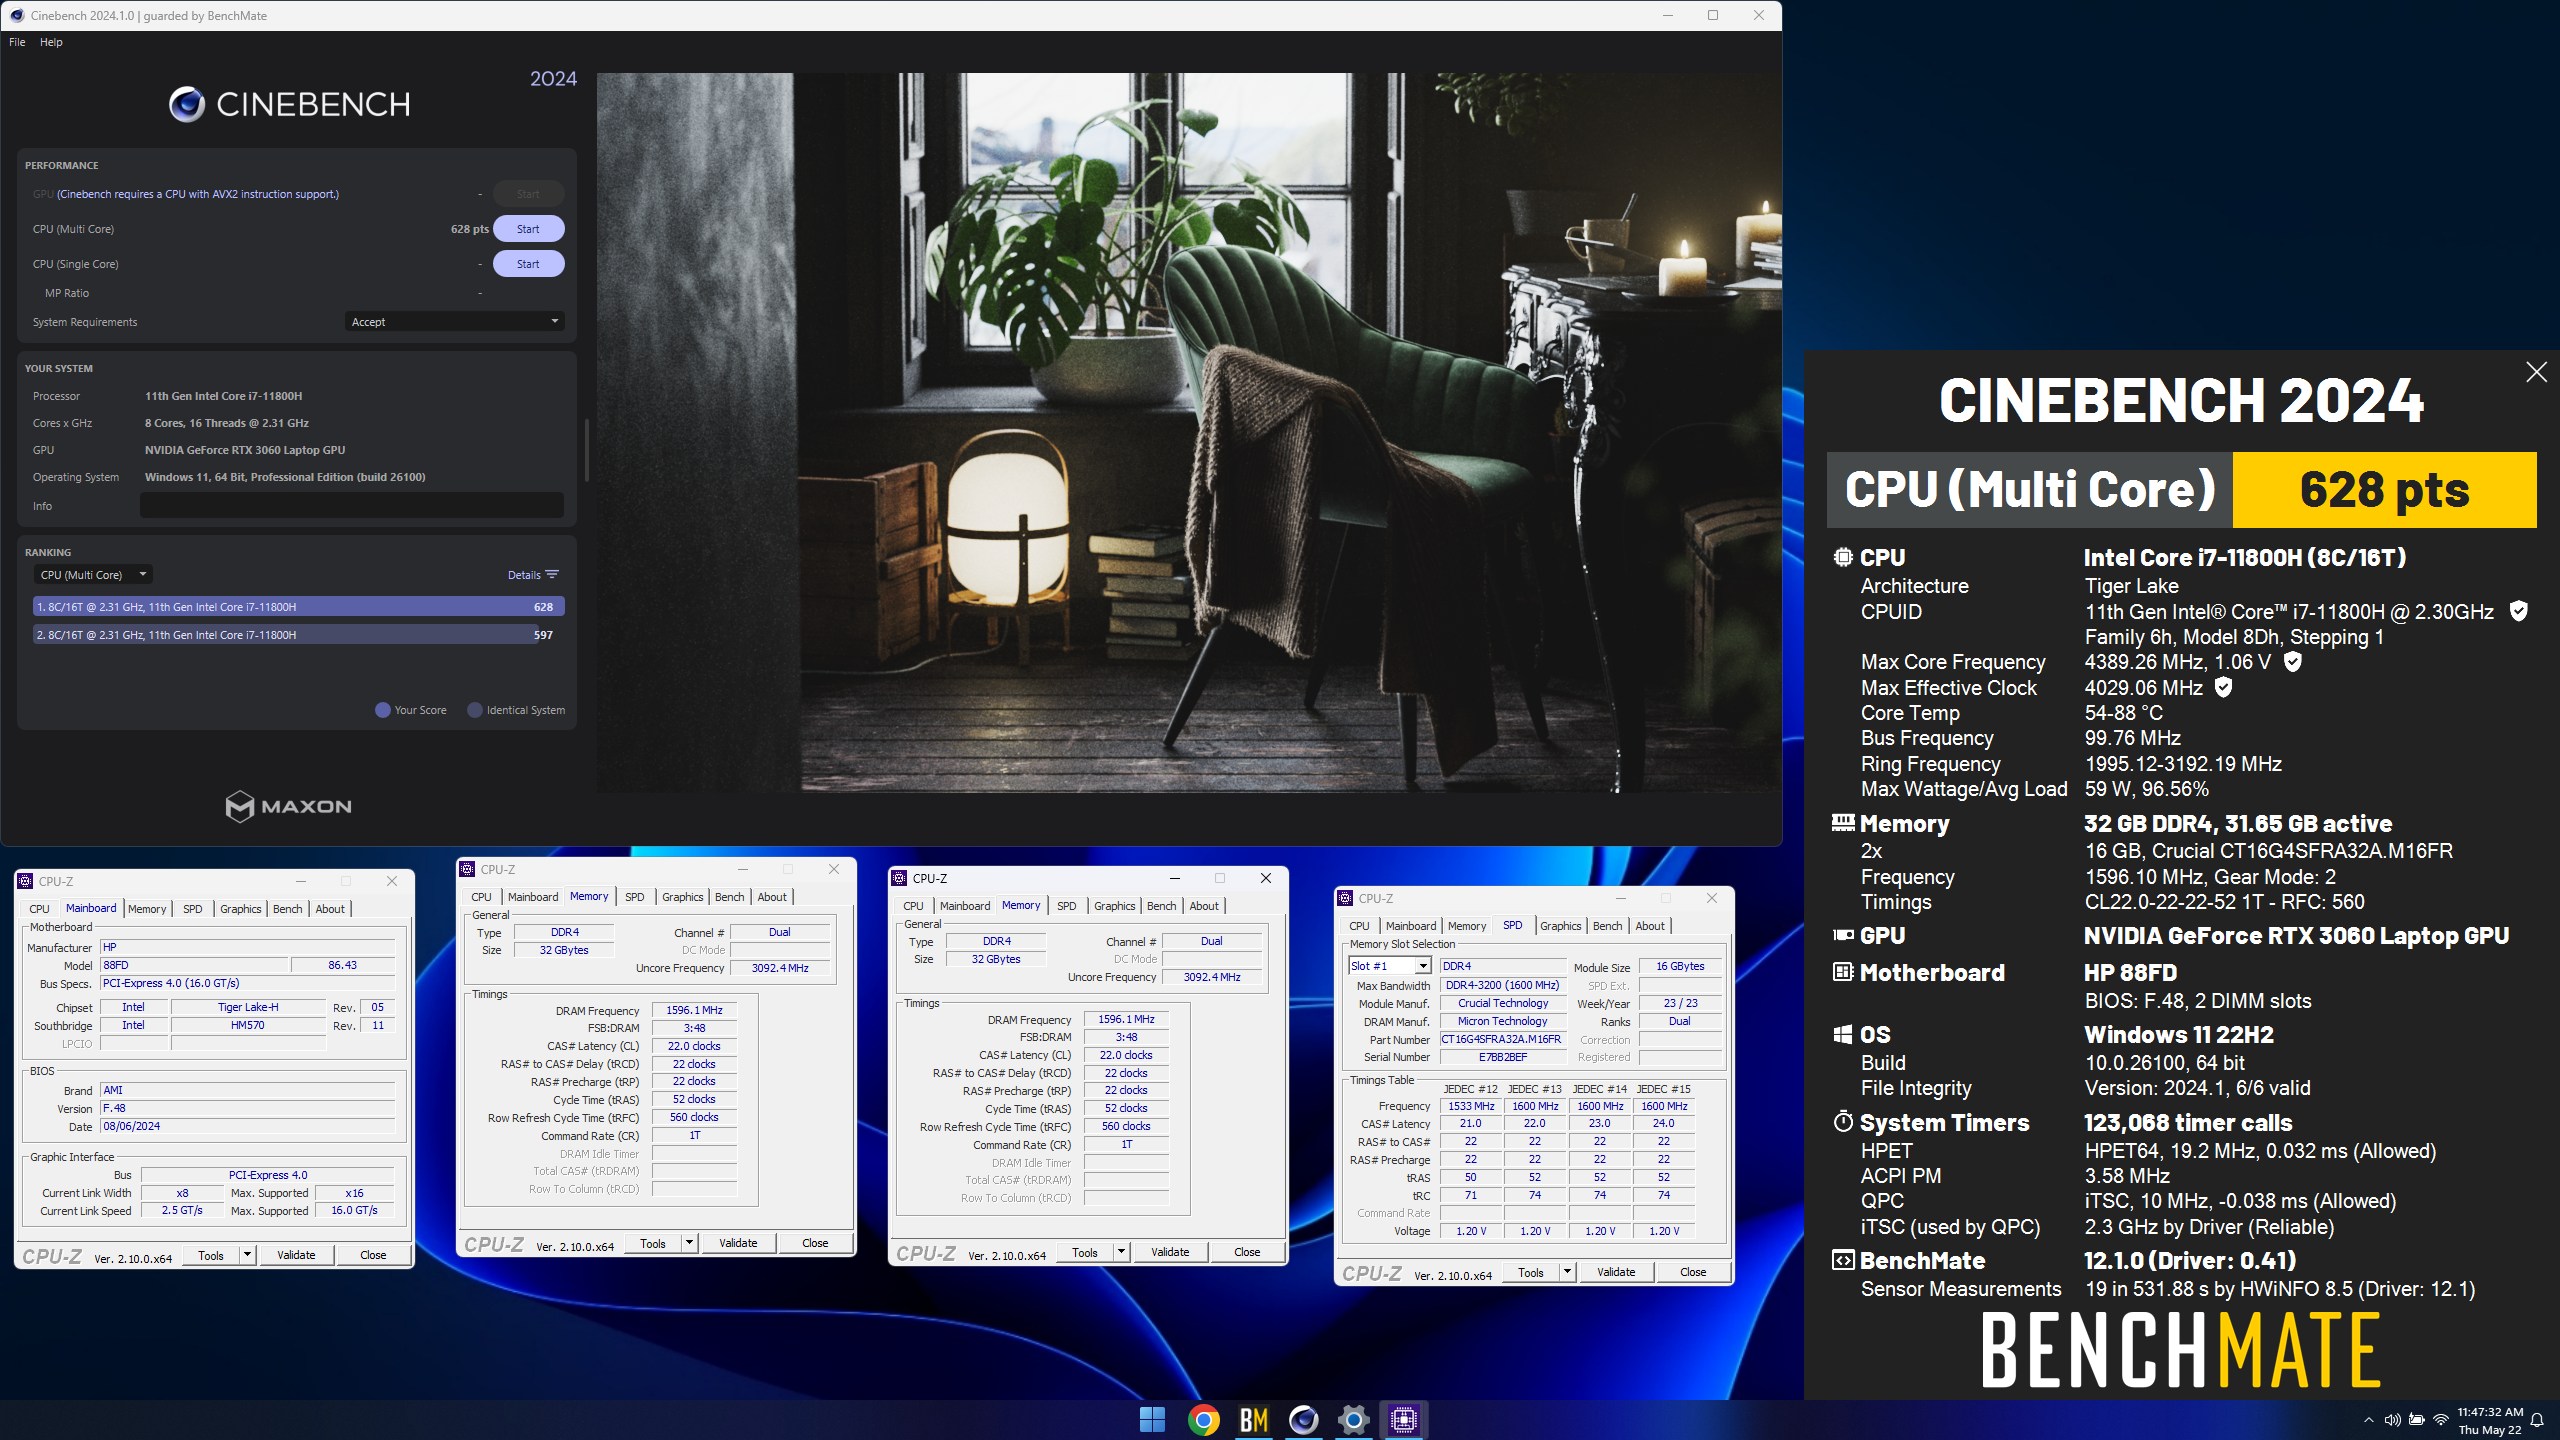
Task: Click Part Number CT16G4SFRA32A.M16FR in SPD window
Action: tap(1501, 1039)
